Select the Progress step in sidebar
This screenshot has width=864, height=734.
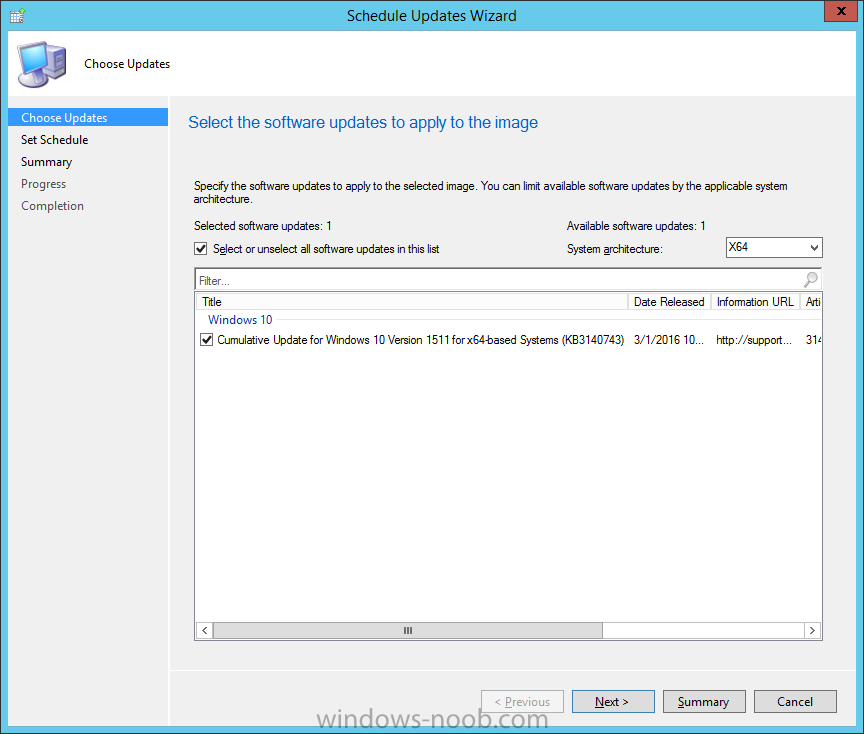[x=44, y=184]
